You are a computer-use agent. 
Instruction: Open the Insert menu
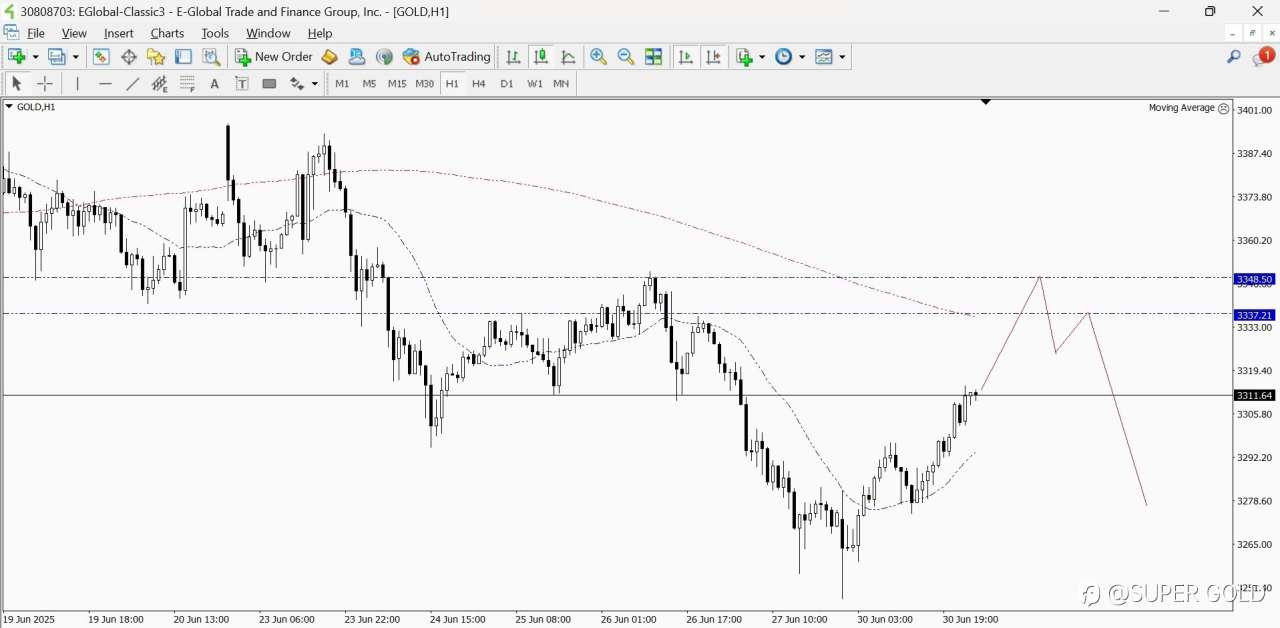(119, 33)
